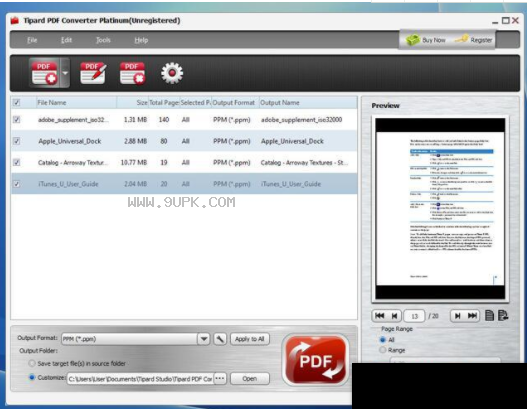The width and height of the screenshot is (527, 409).
Task: Click the Tipard app icon in title bar
Action: tap(14, 21)
